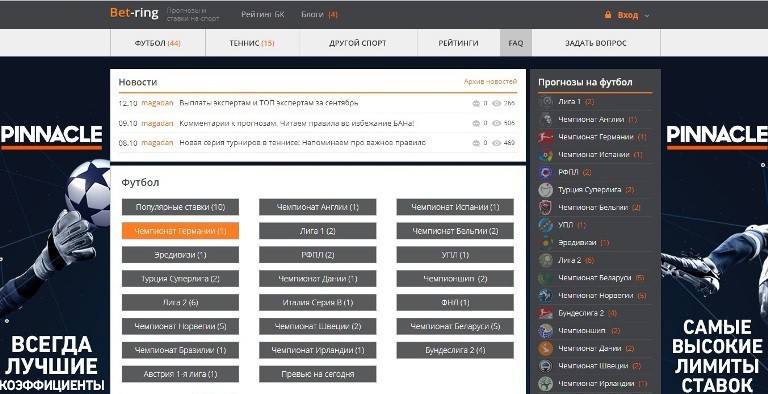Select the Другой спорт navigation tab
The height and width of the screenshot is (394, 768).
point(358,43)
